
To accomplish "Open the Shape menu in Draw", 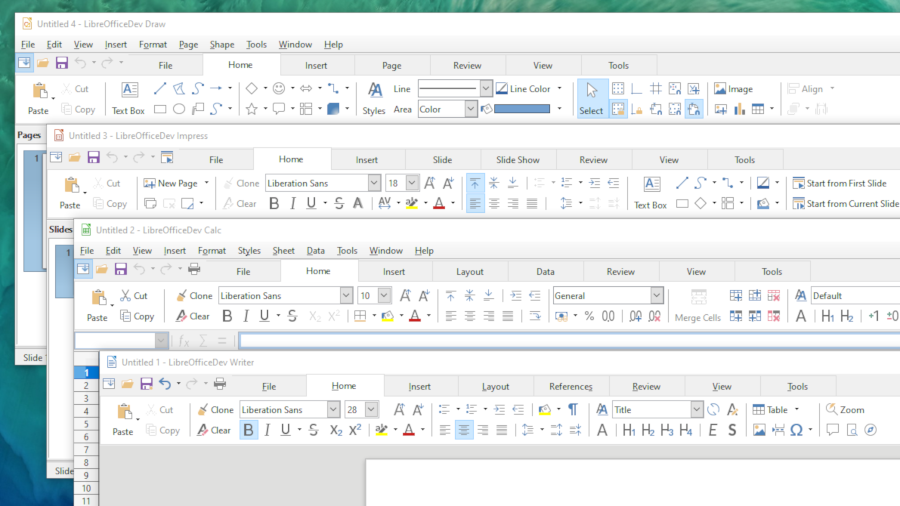I will point(222,44).
